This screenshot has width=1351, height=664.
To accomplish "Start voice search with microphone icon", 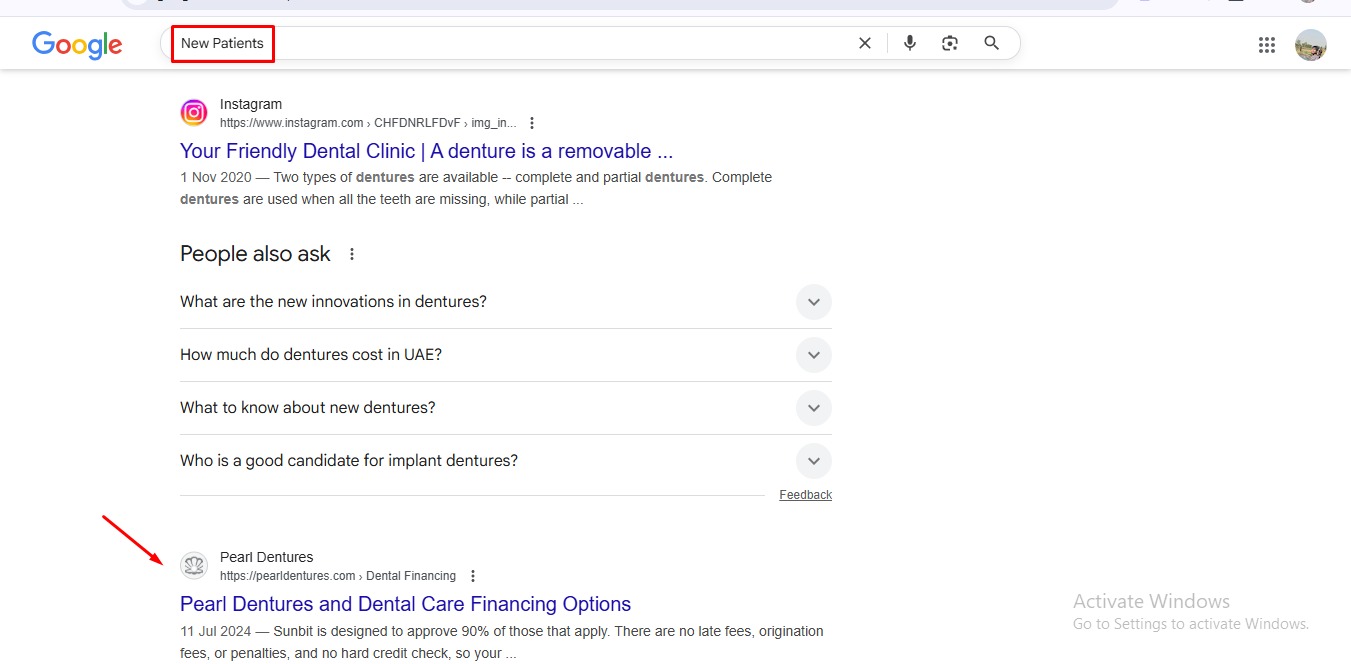I will coord(910,43).
